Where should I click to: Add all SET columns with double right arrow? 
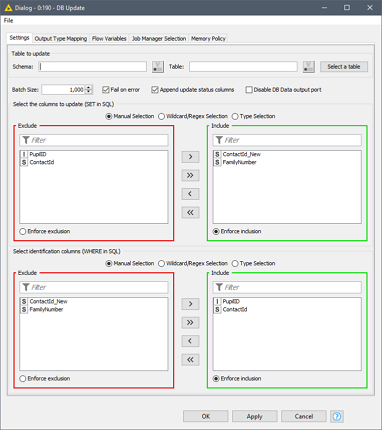190,175
